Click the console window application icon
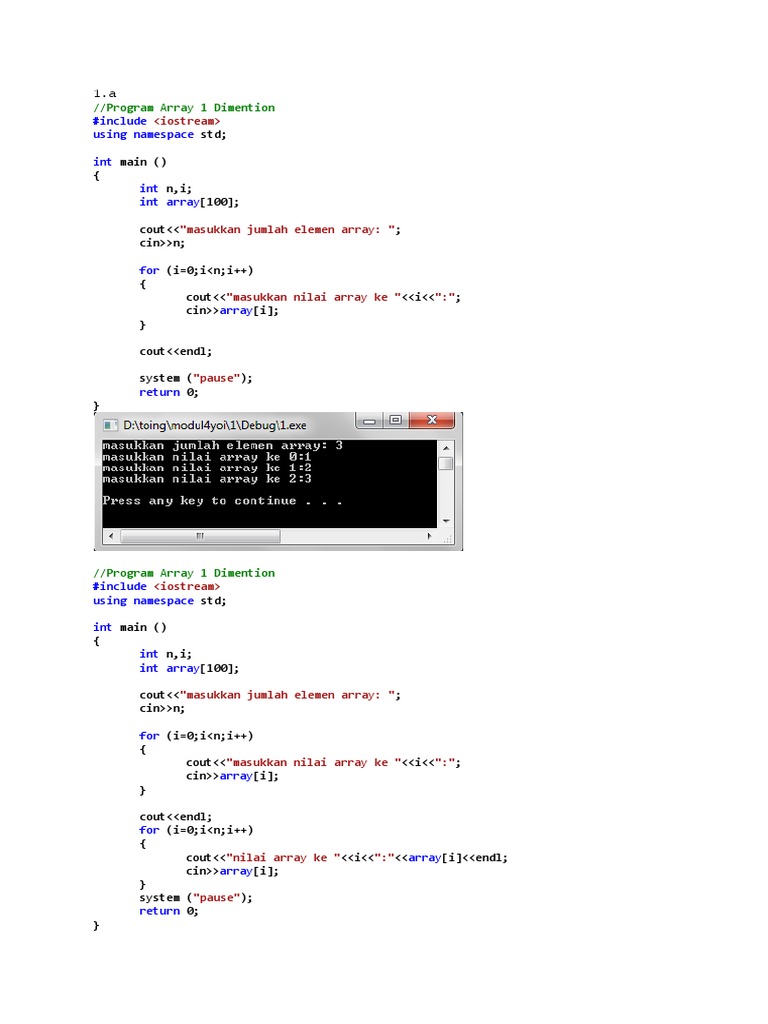The height and width of the screenshot is (1024, 768). 110,425
